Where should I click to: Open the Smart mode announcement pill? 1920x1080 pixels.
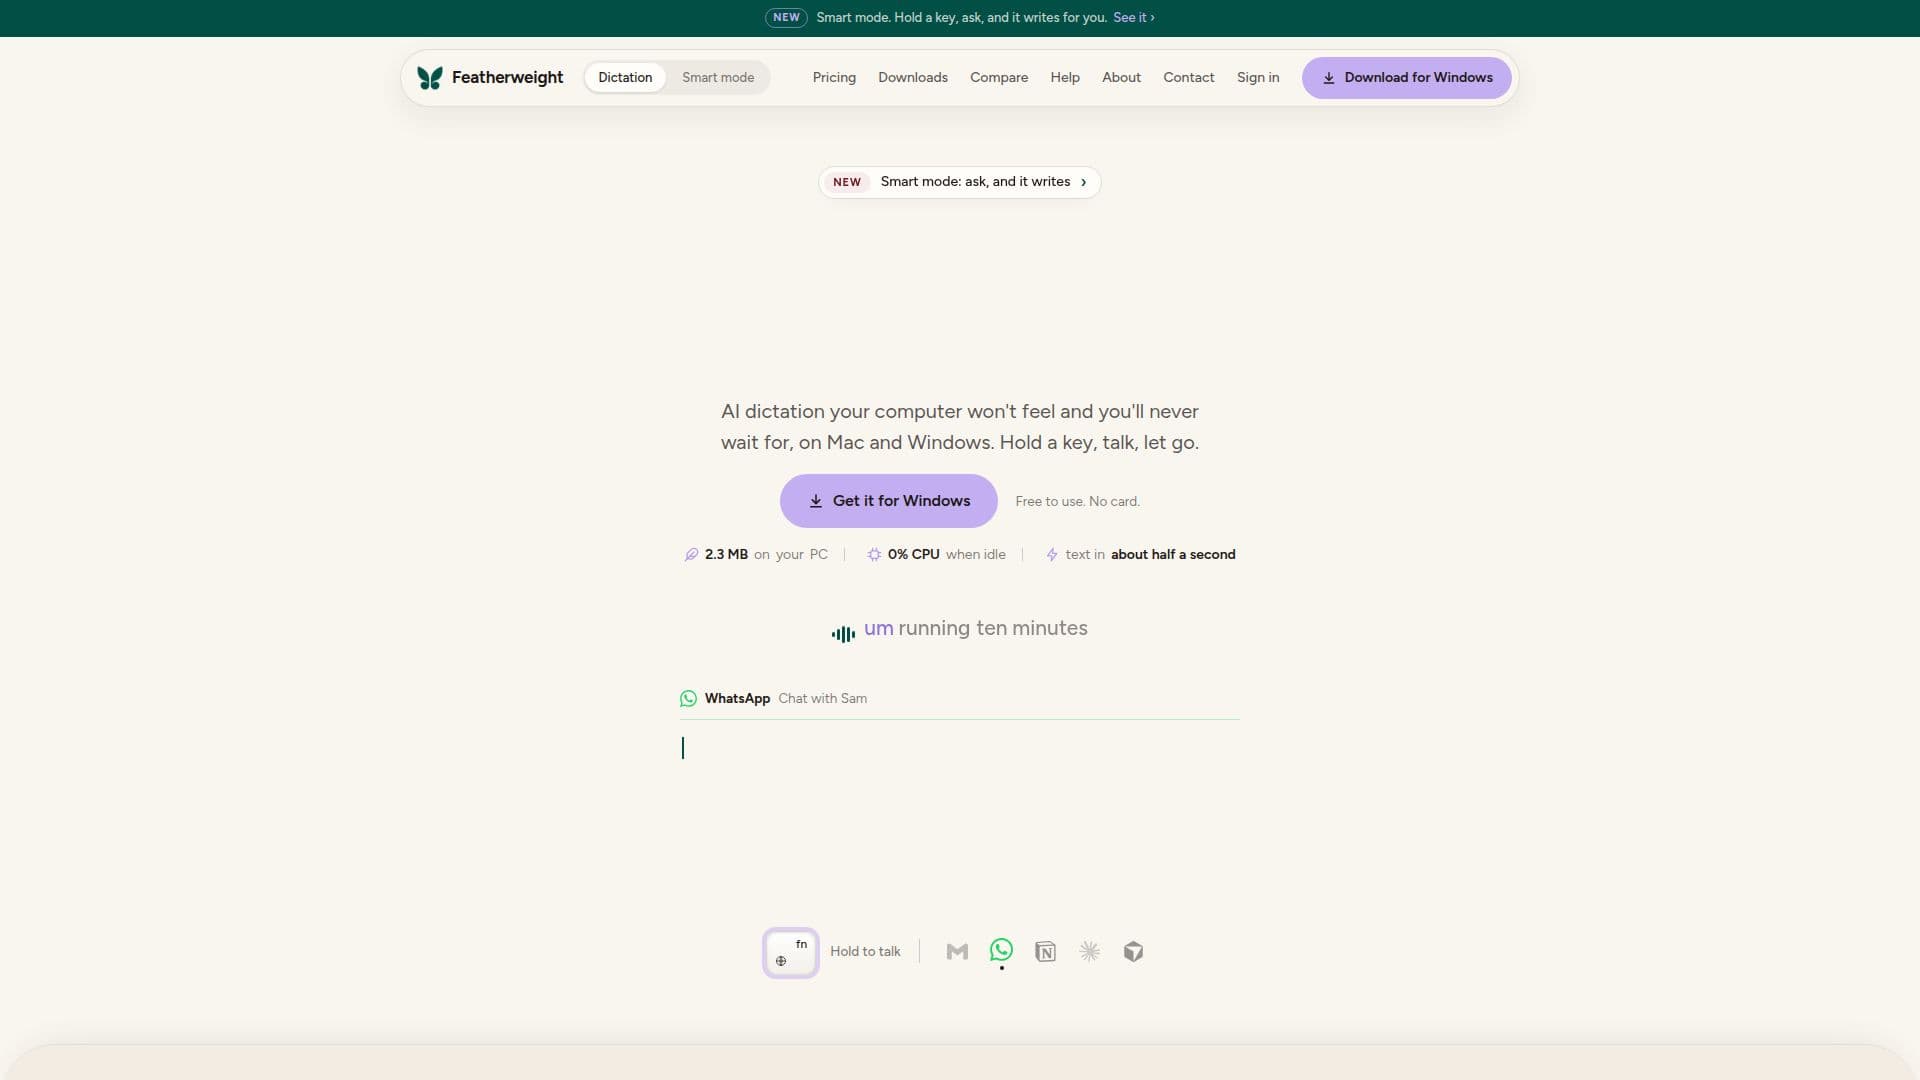(x=960, y=182)
